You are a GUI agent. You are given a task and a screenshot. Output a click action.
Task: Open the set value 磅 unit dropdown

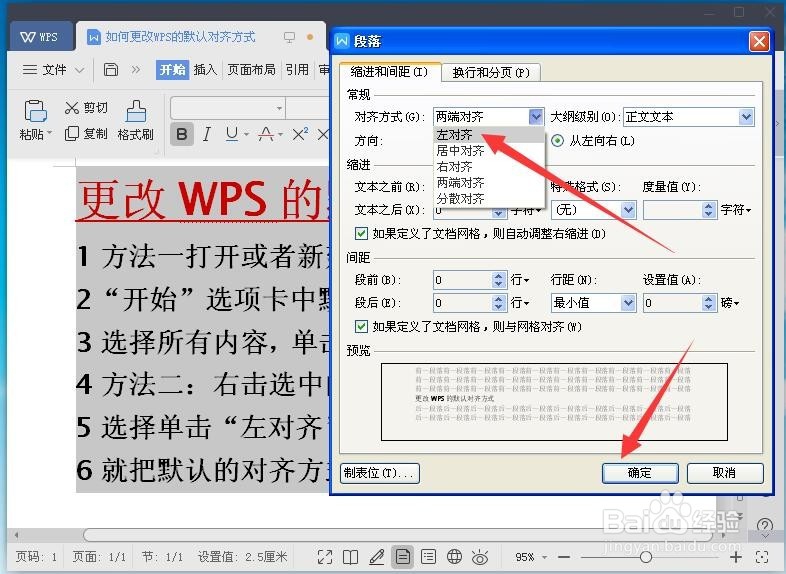[x=730, y=303]
